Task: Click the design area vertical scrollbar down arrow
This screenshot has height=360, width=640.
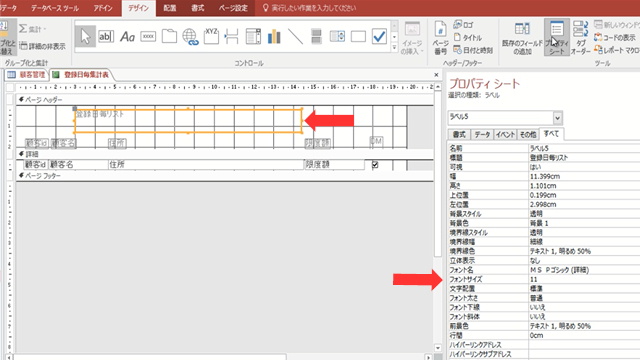Action: 438,348
